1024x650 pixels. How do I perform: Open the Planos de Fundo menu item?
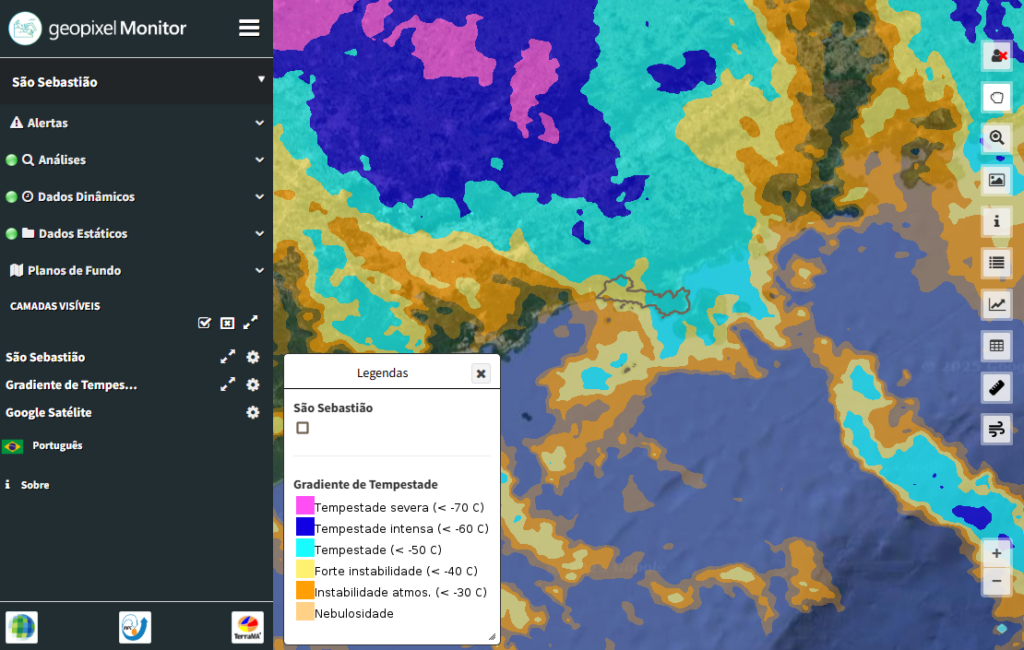136,271
